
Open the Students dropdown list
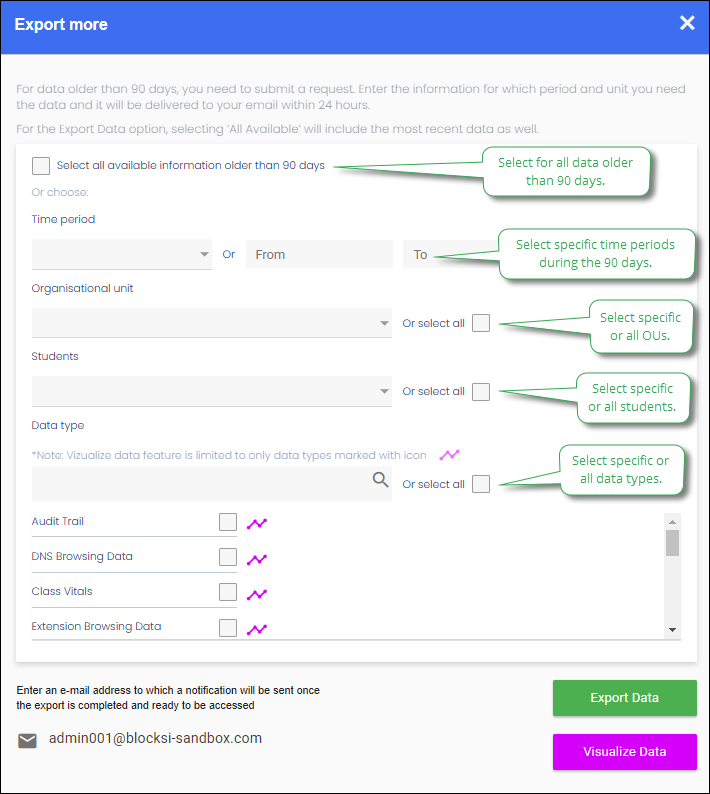point(212,391)
